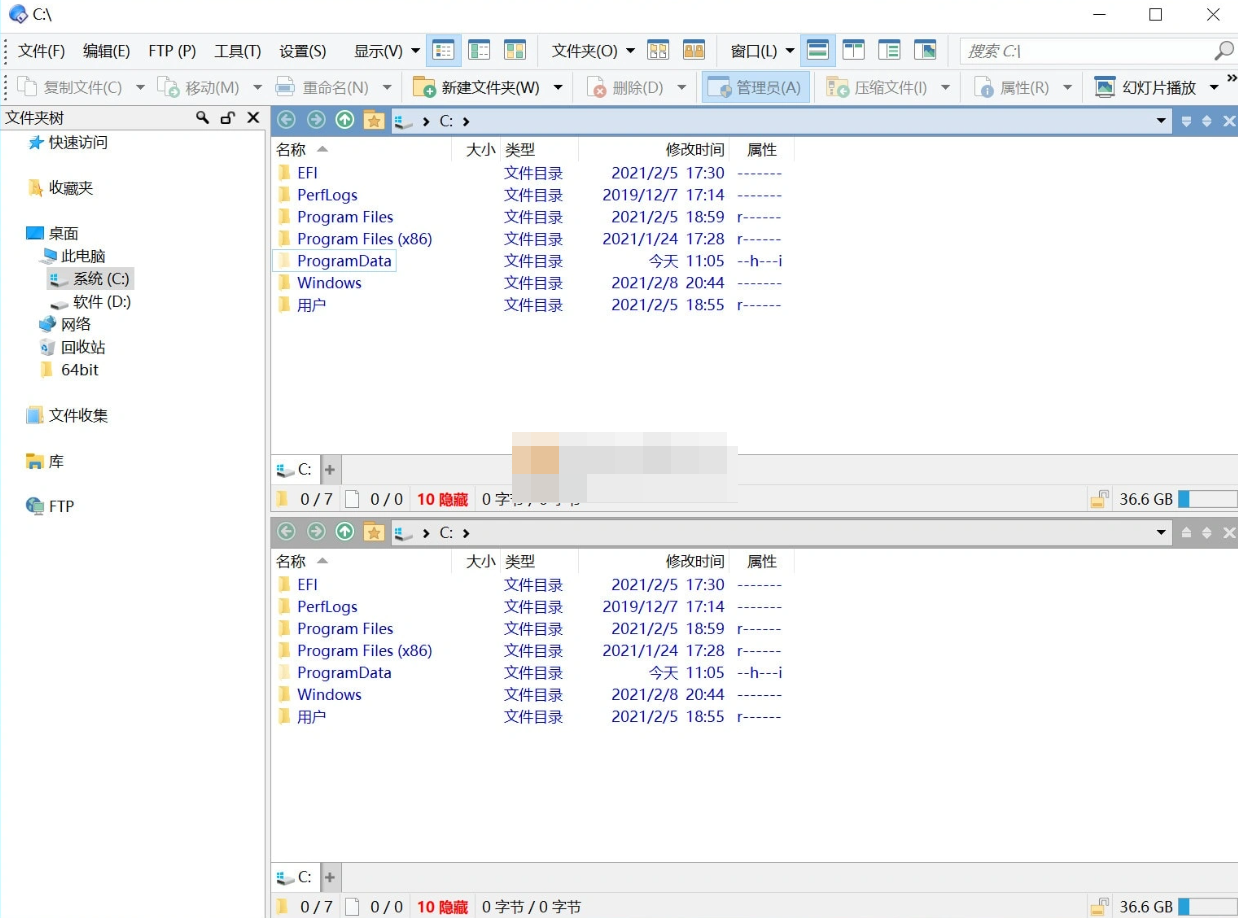Toggle the folder tree lock icon

226,118
